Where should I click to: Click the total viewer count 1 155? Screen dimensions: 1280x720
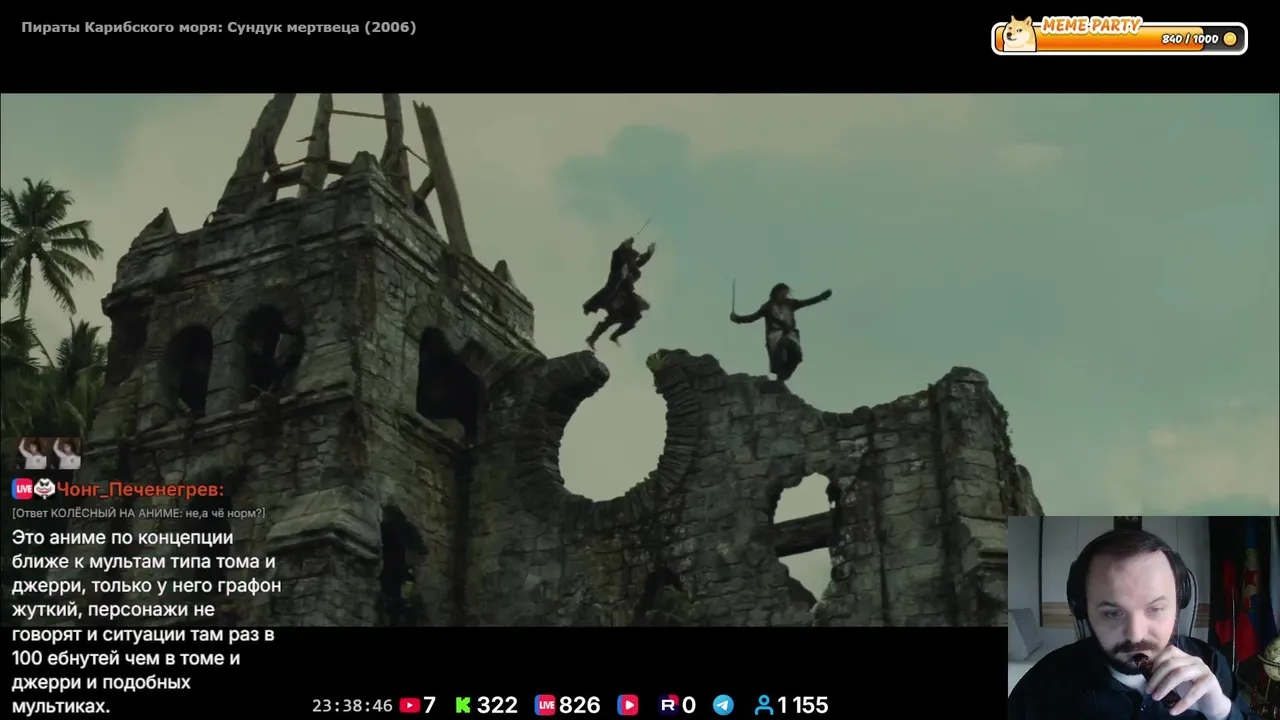click(803, 705)
